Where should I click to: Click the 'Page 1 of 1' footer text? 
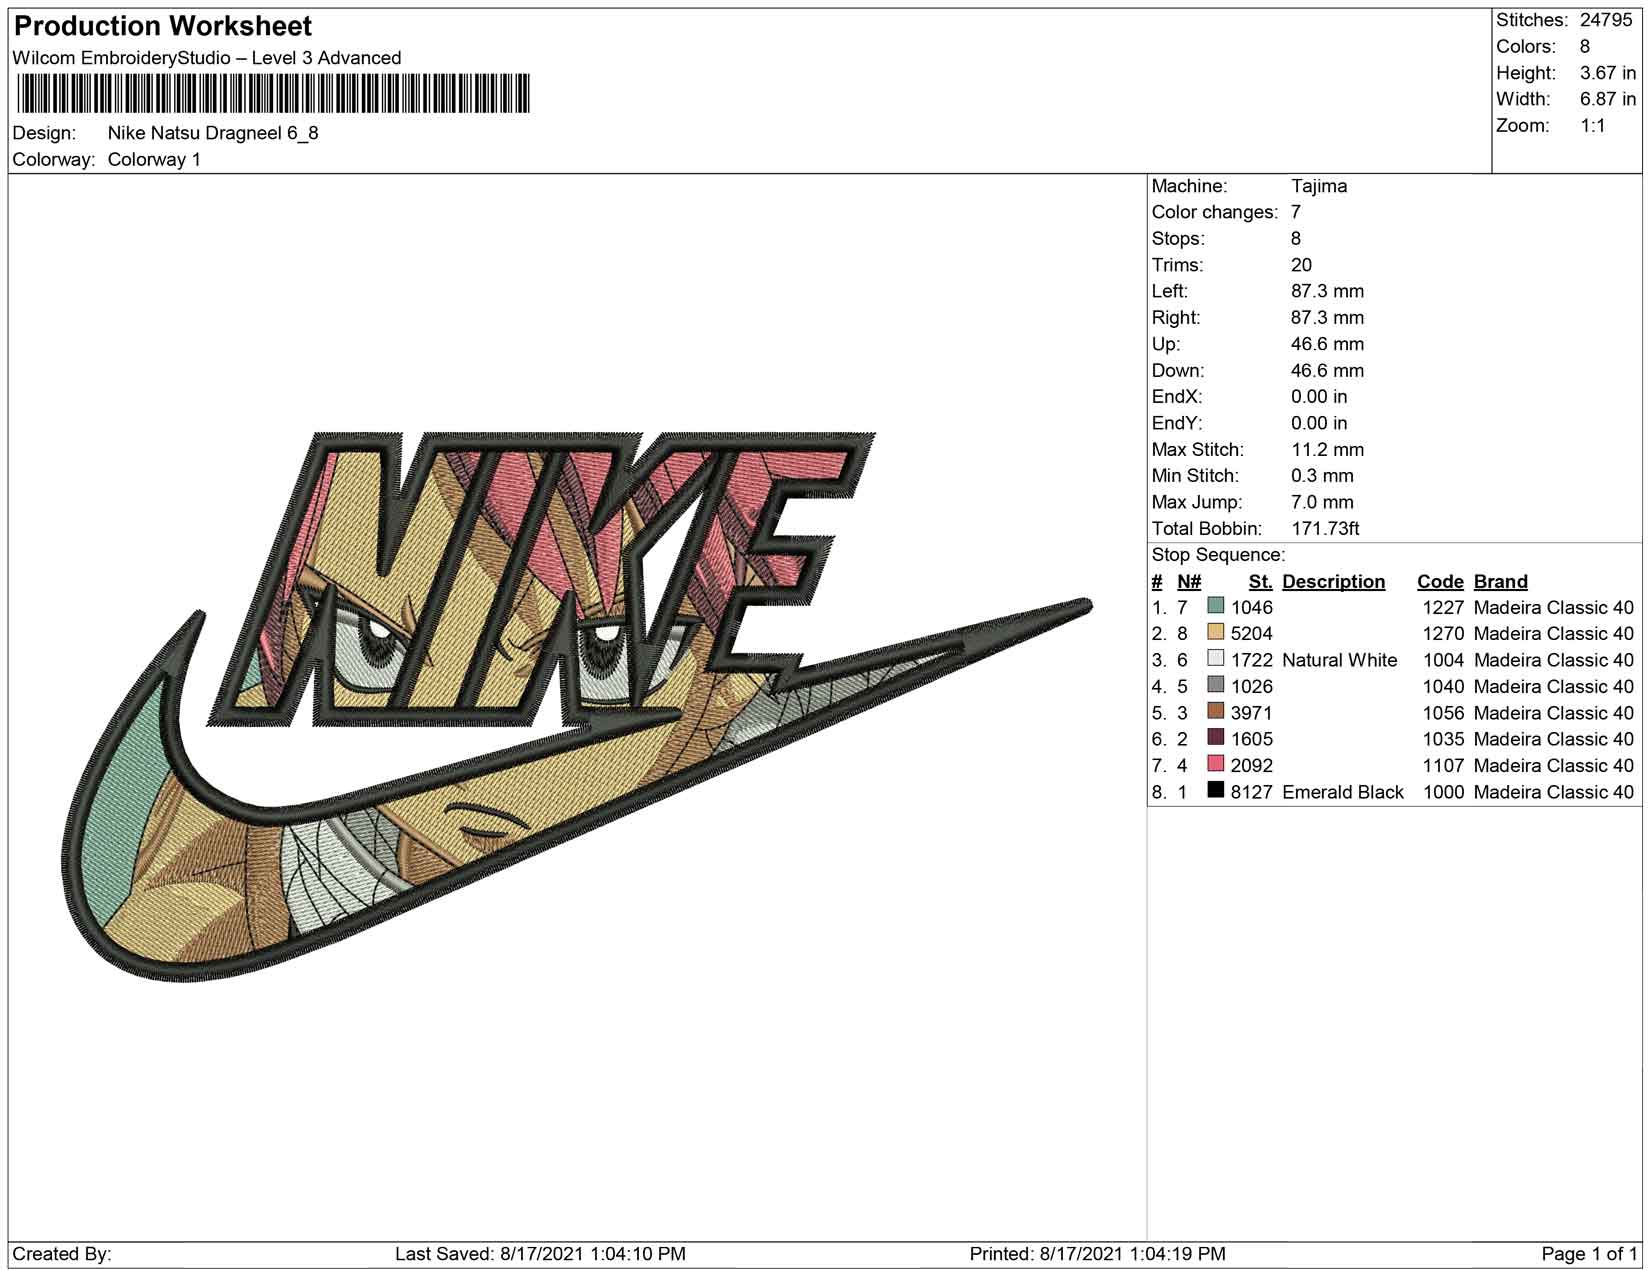pyautogui.click(x=1590, y=1254)
